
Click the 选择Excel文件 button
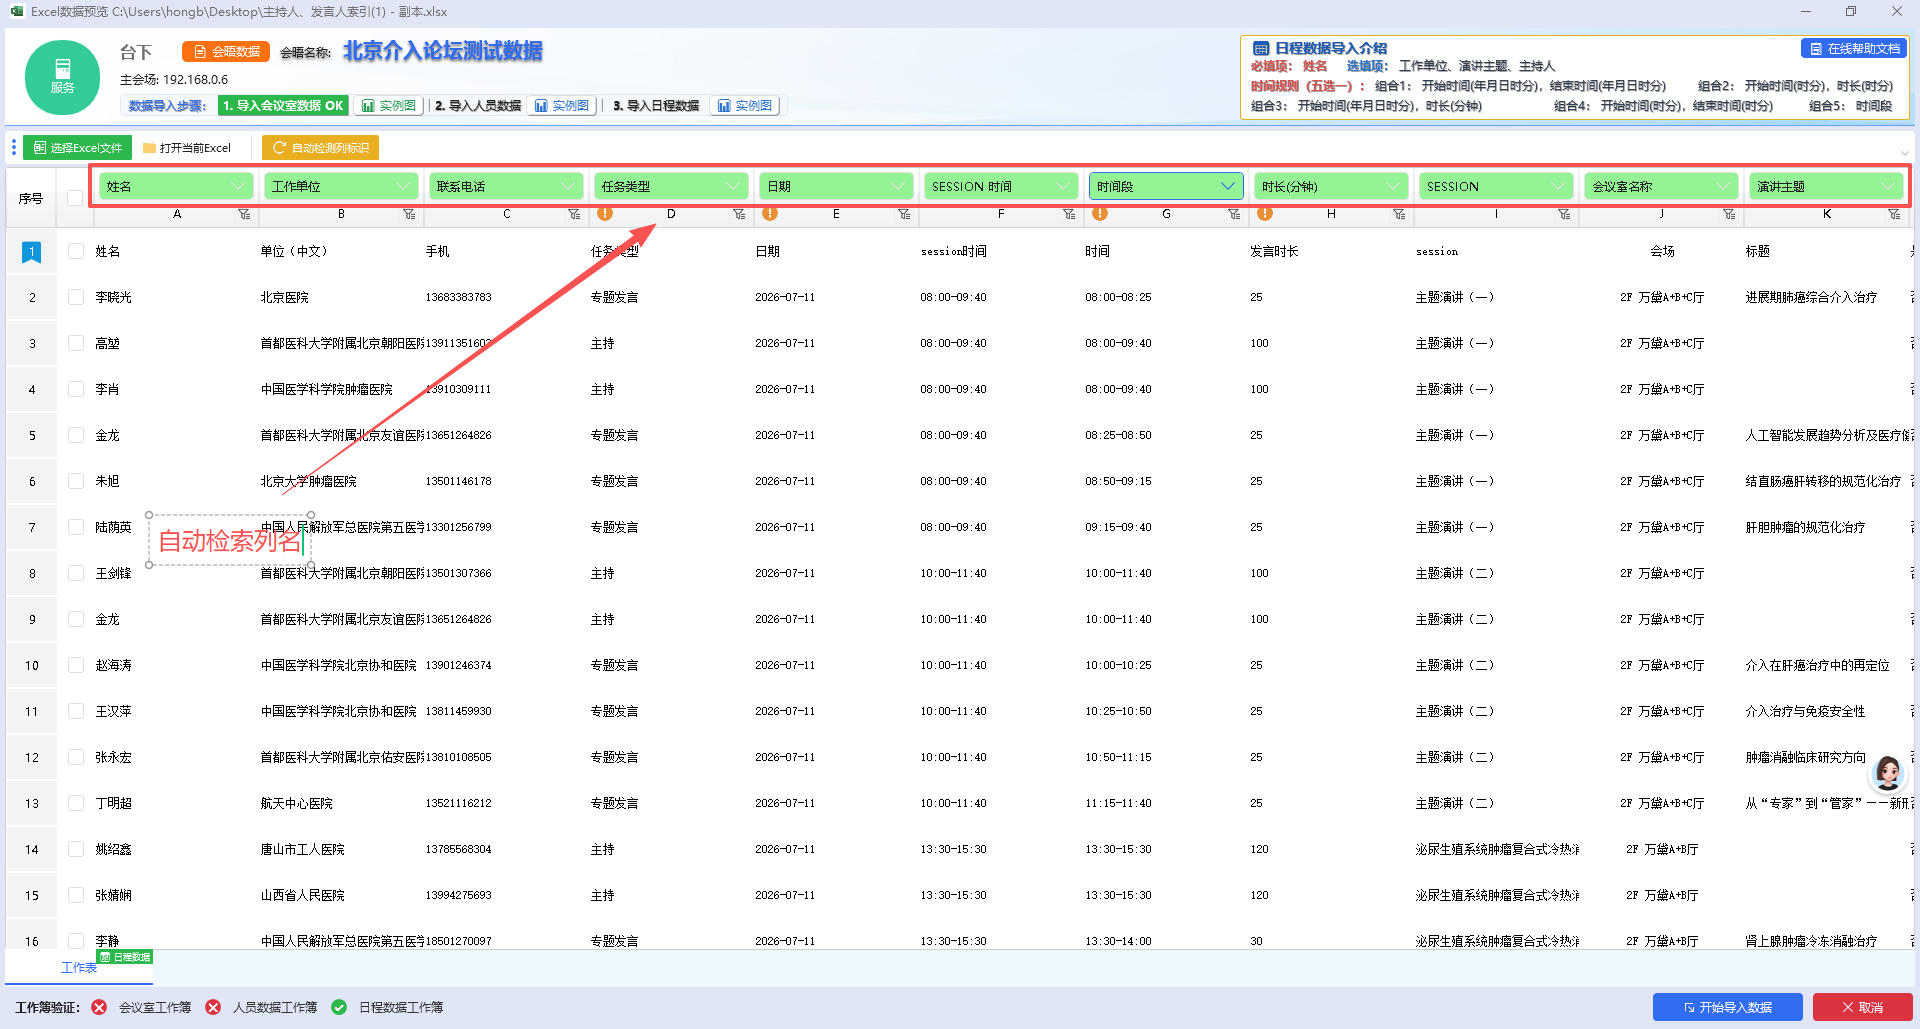point(77,148)
